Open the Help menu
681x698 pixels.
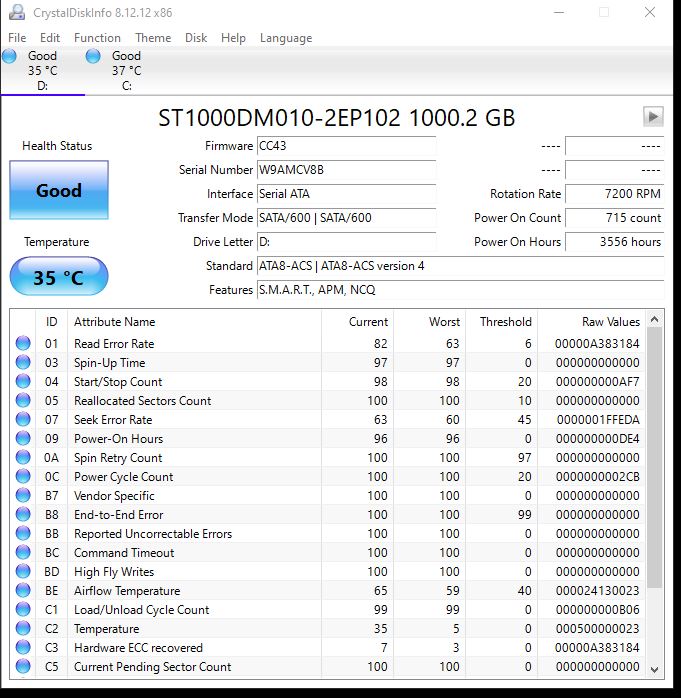(x=233, y=38)
